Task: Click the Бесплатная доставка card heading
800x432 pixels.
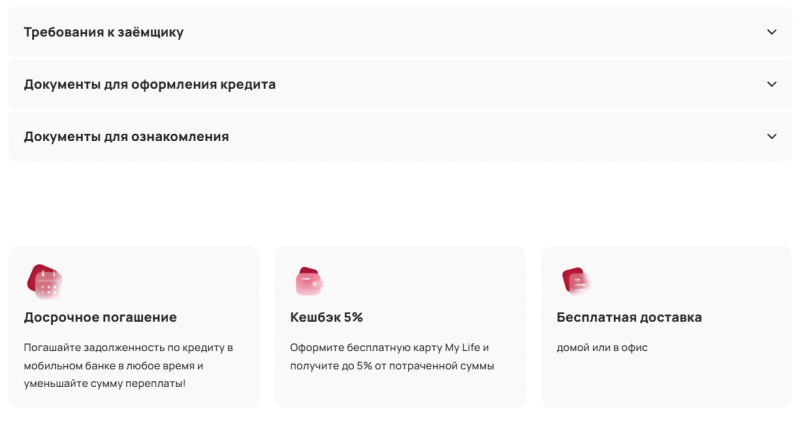Action: (629, 317)
